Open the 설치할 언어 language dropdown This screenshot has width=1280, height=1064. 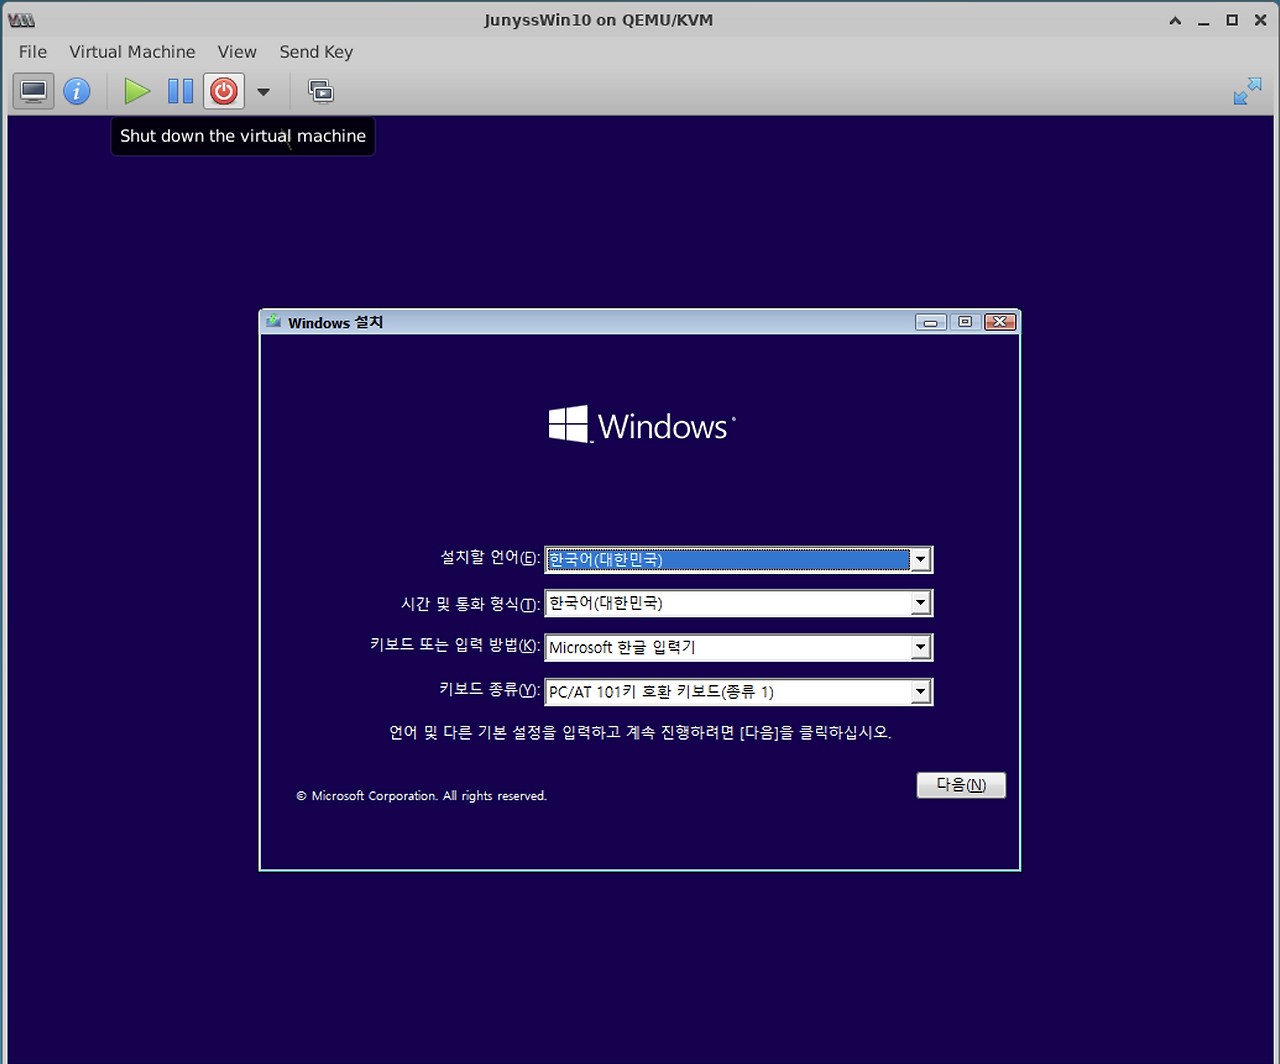coord(920,559)
